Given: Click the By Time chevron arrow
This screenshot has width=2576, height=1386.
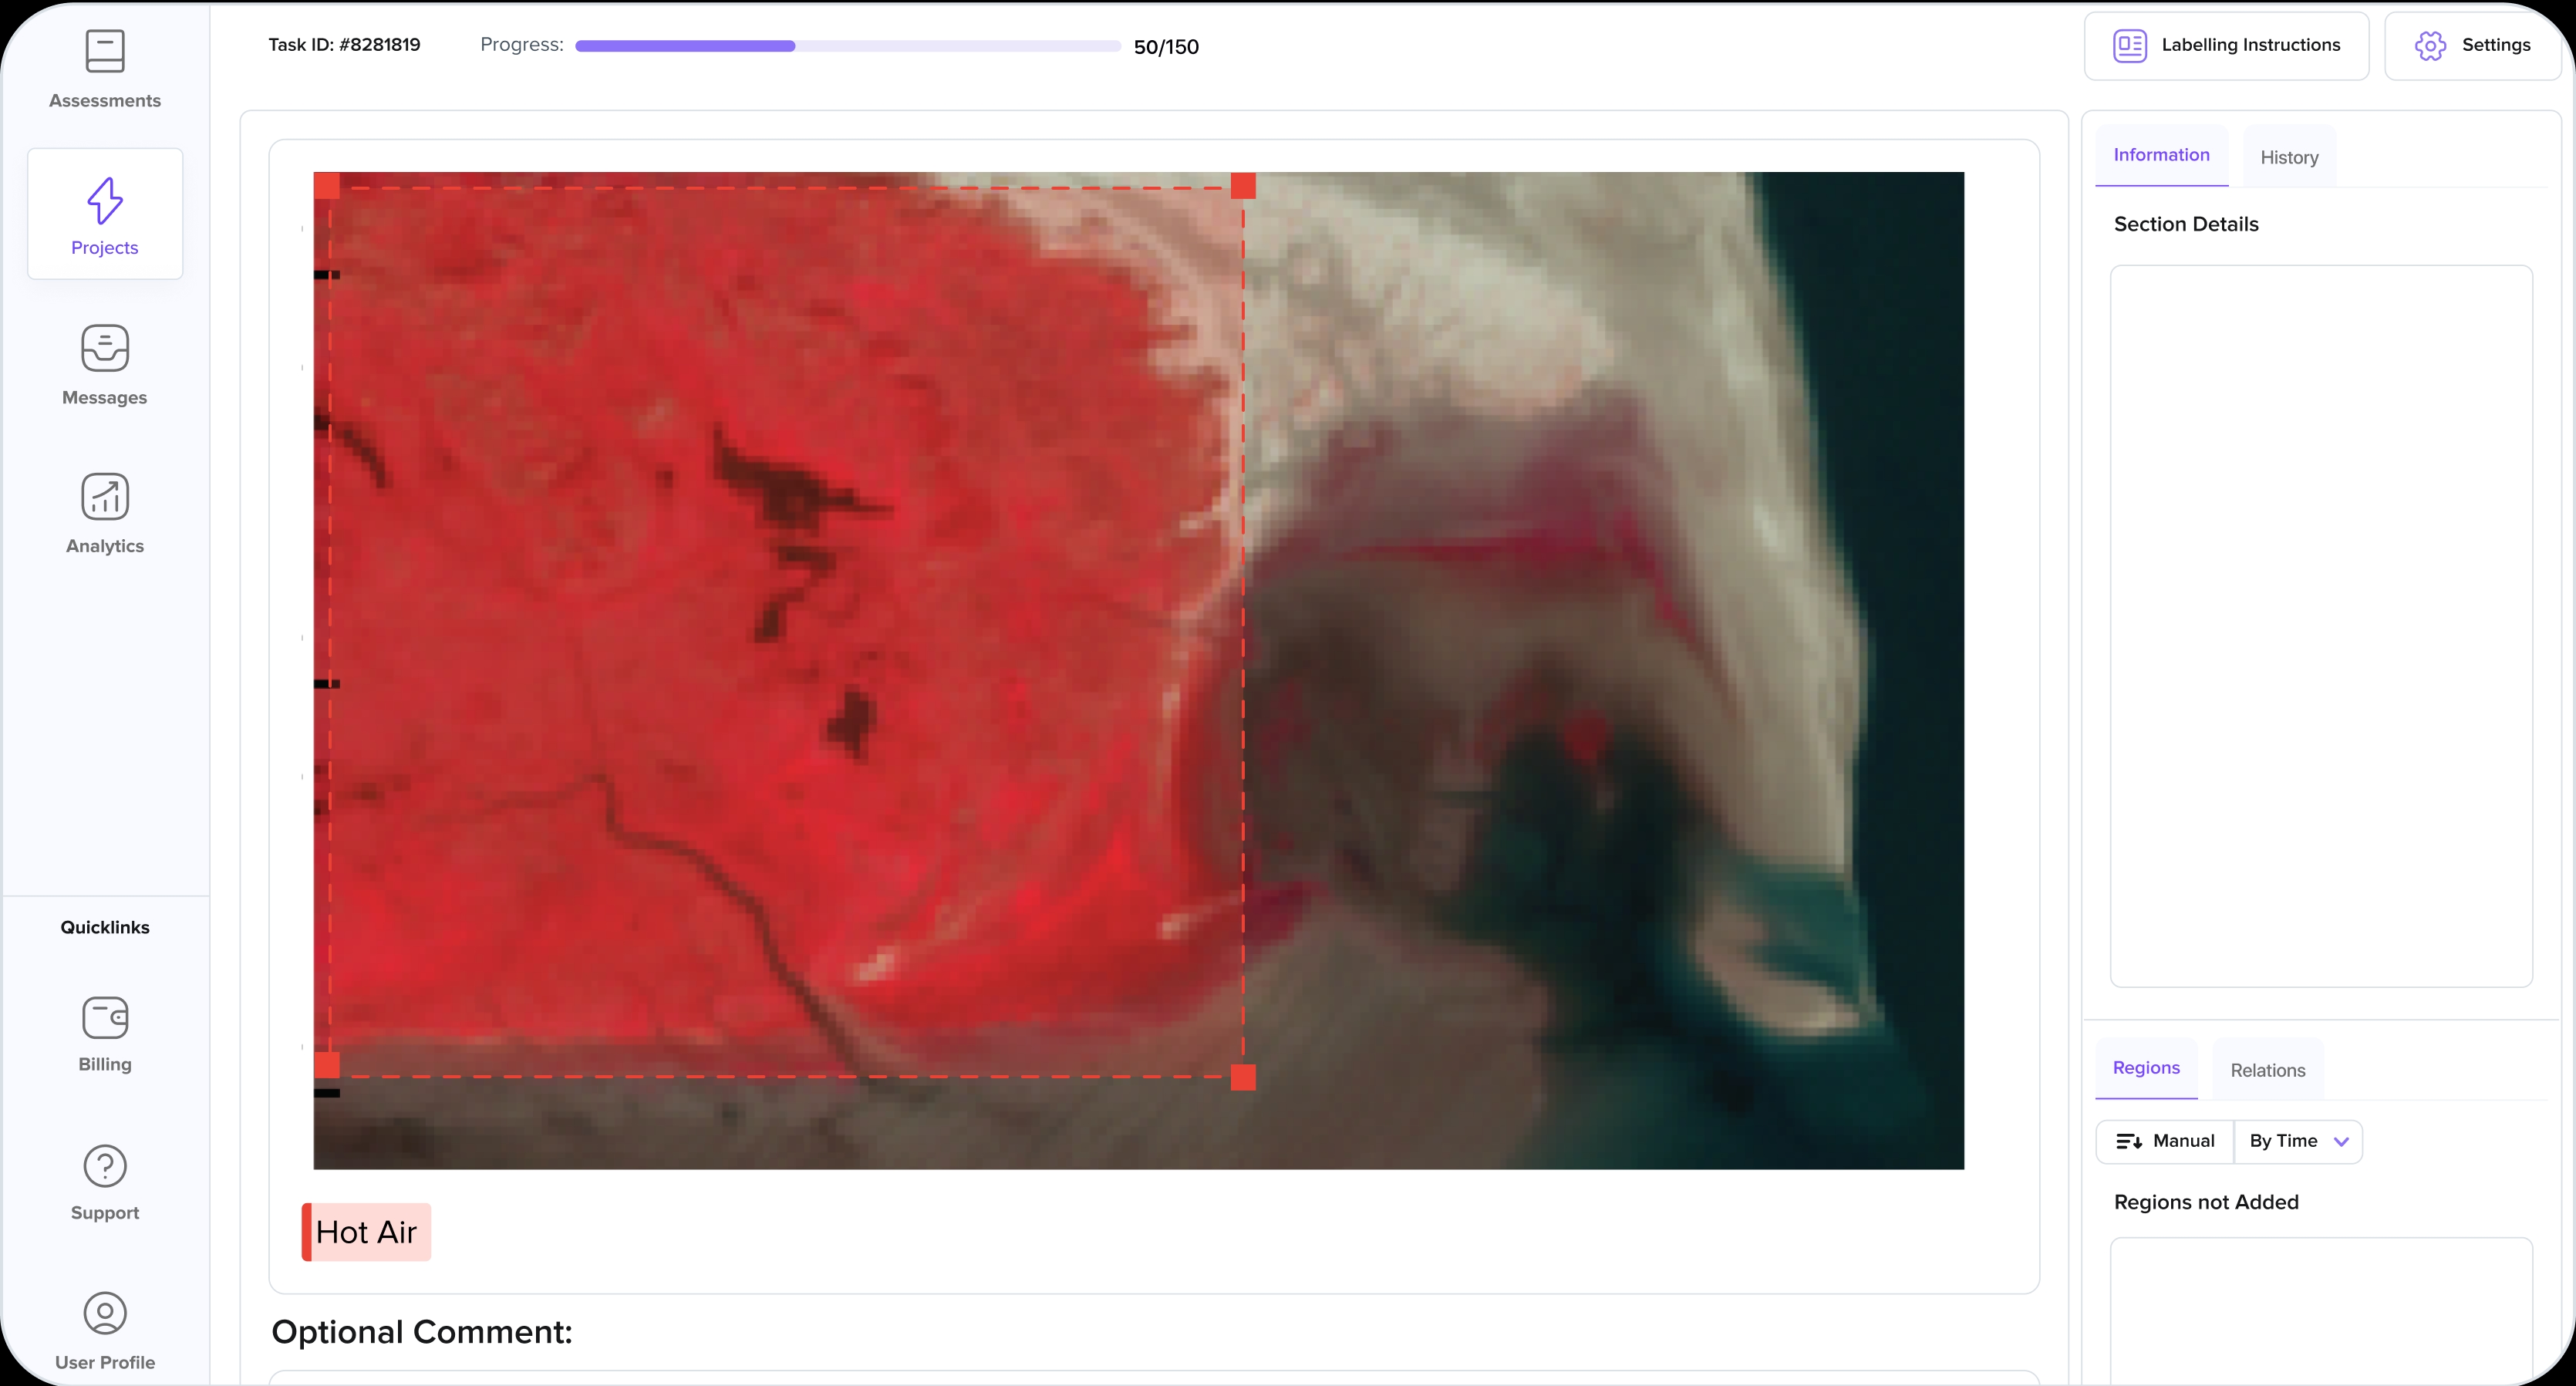Looking at the screenshot, I should 2341,1142.
